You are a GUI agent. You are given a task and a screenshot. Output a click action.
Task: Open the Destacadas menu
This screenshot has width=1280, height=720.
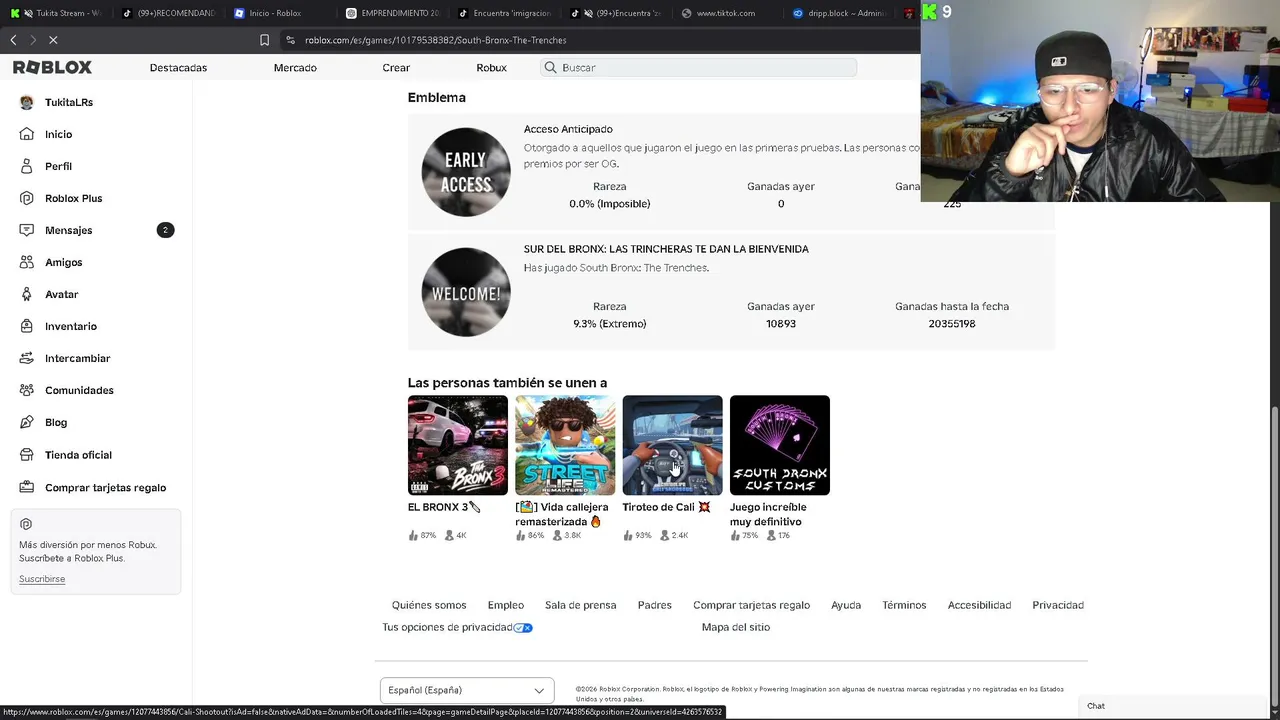pos(178,67)
